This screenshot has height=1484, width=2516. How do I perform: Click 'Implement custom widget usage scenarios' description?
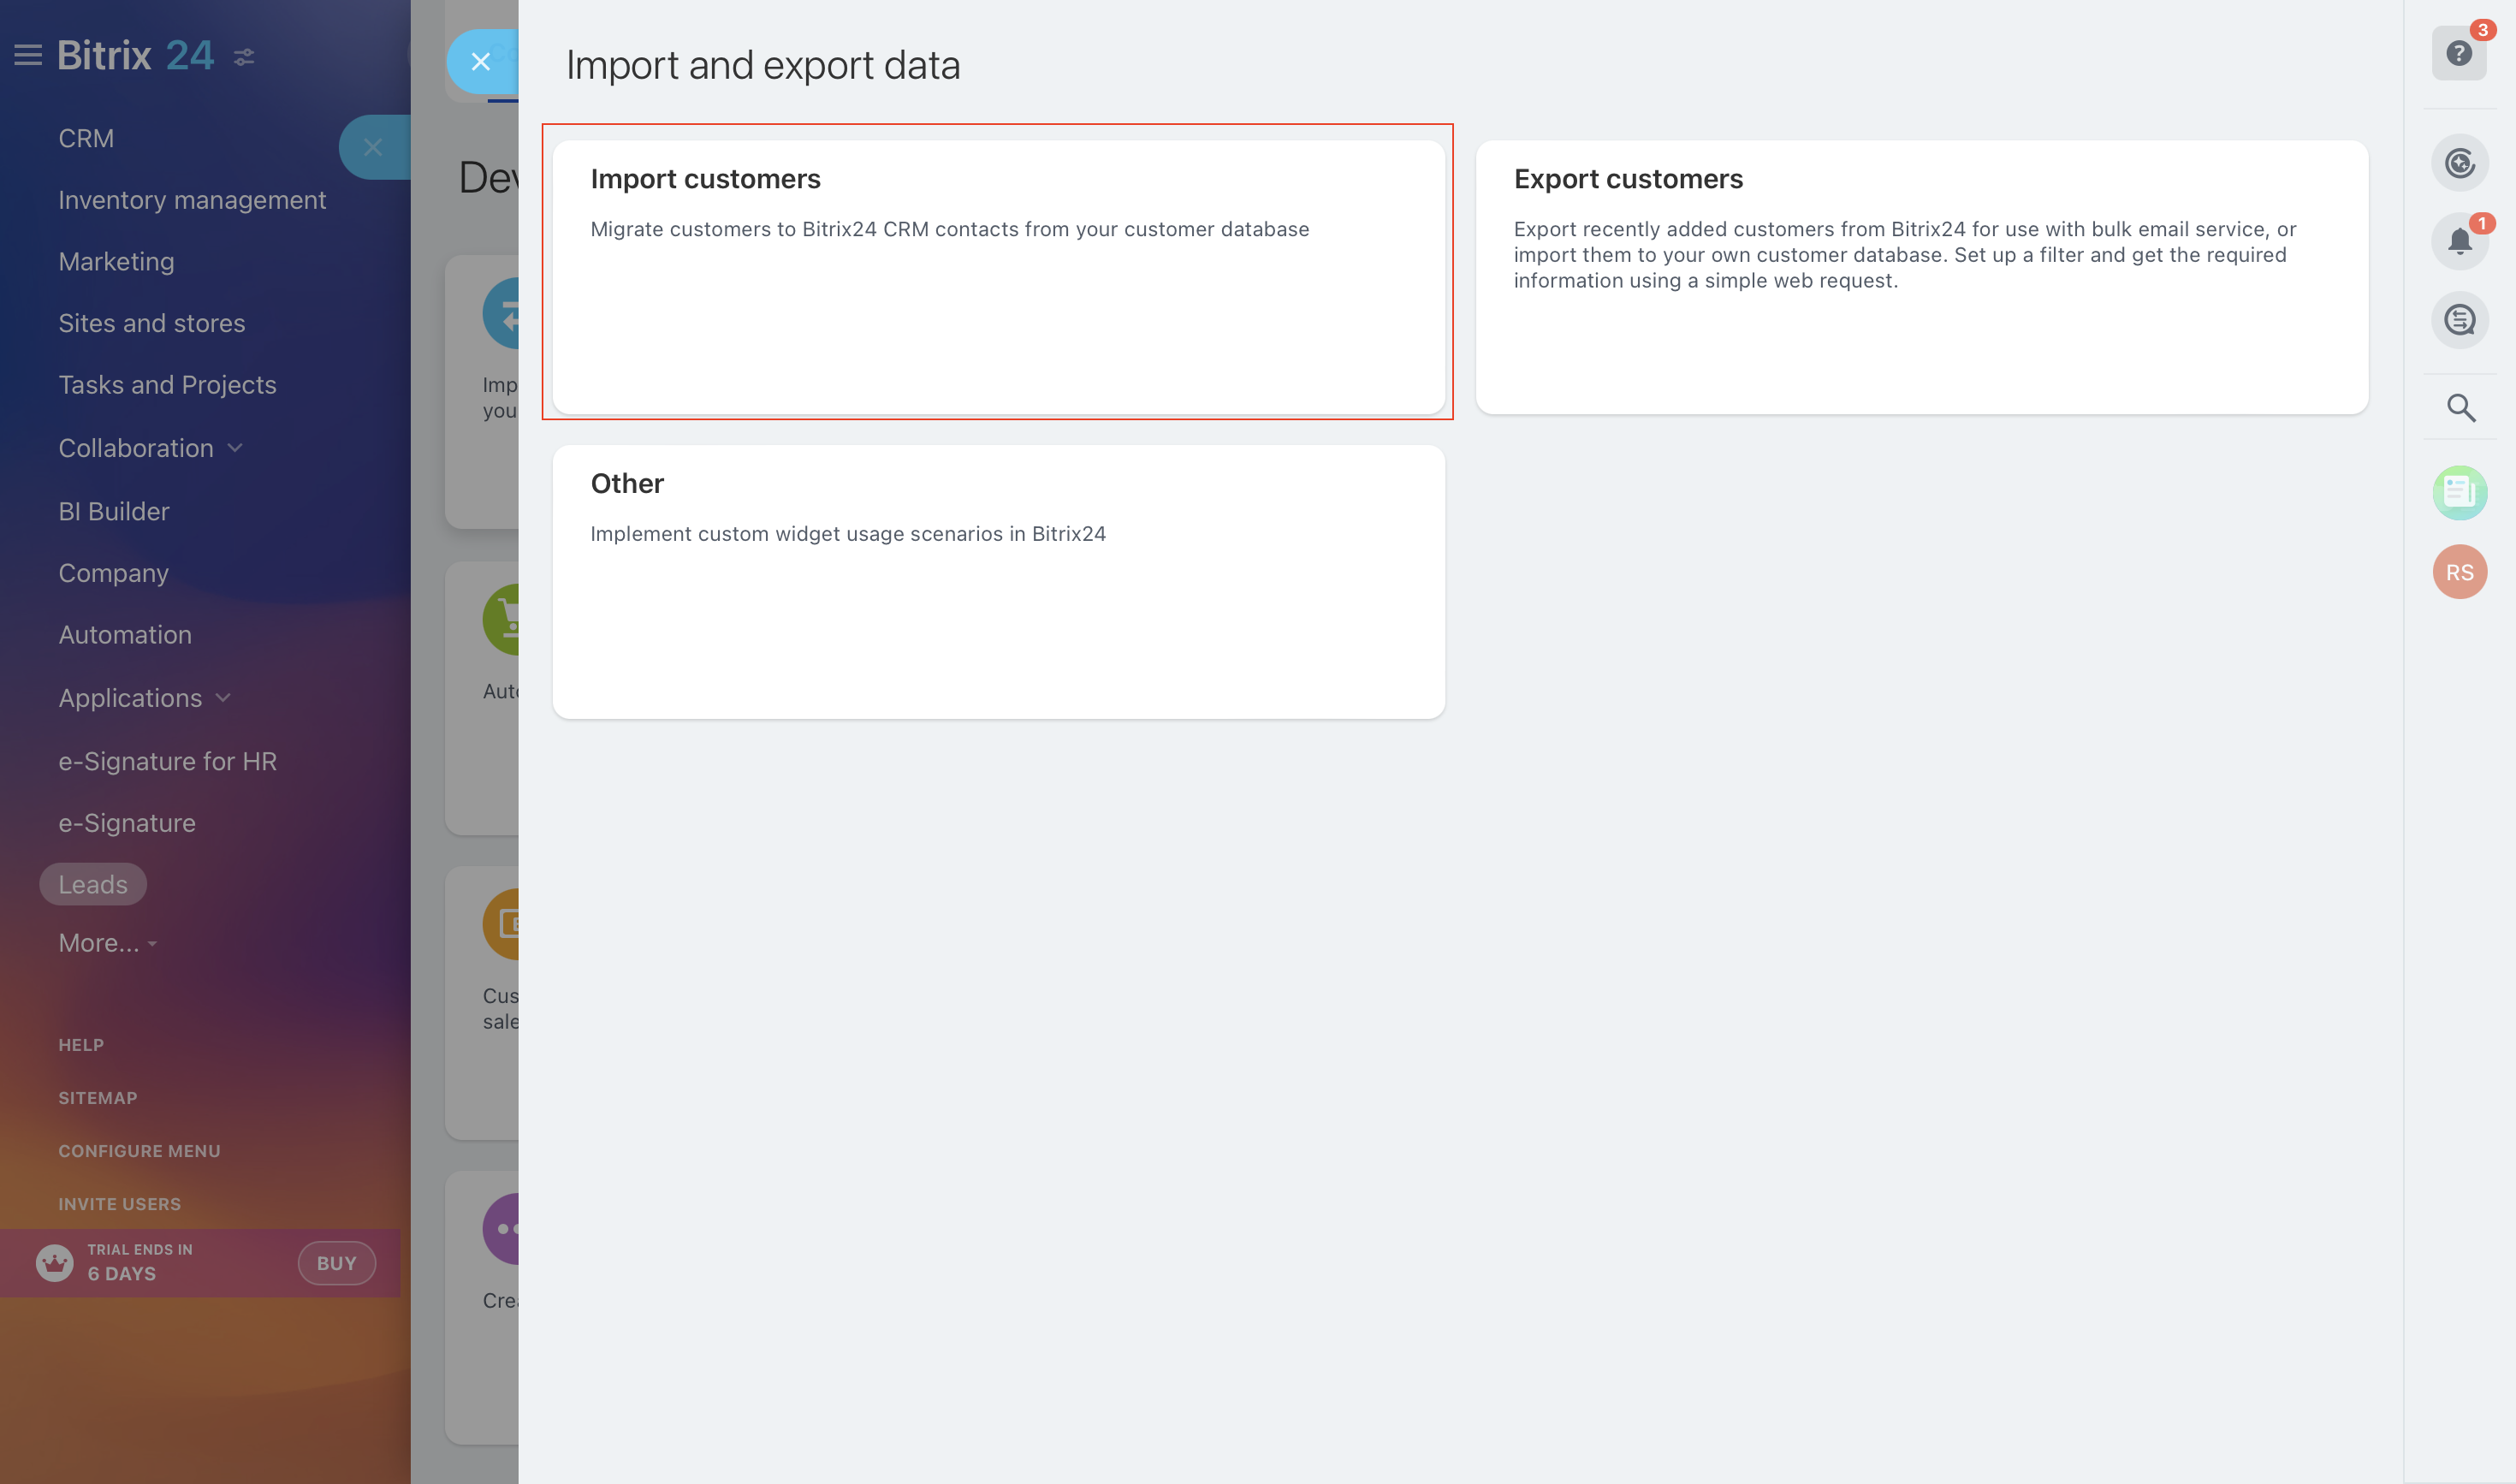(848, 534)
